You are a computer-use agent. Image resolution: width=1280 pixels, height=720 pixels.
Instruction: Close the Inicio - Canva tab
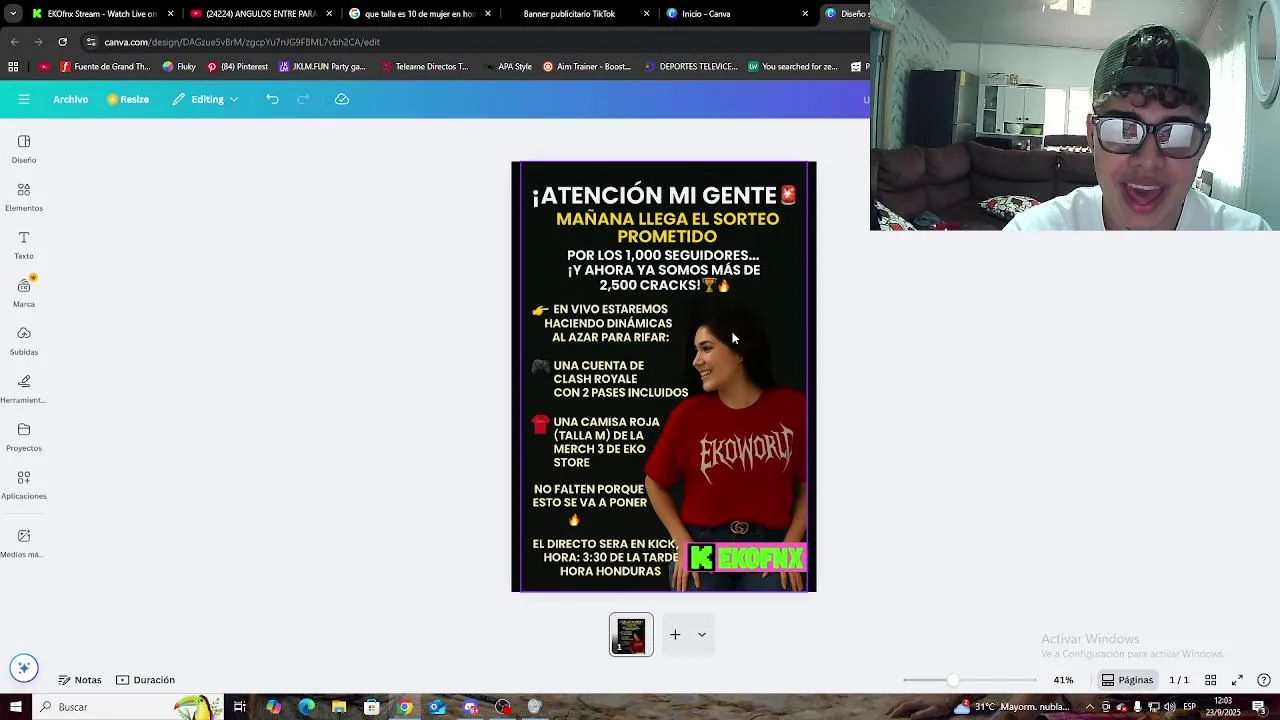805,14
